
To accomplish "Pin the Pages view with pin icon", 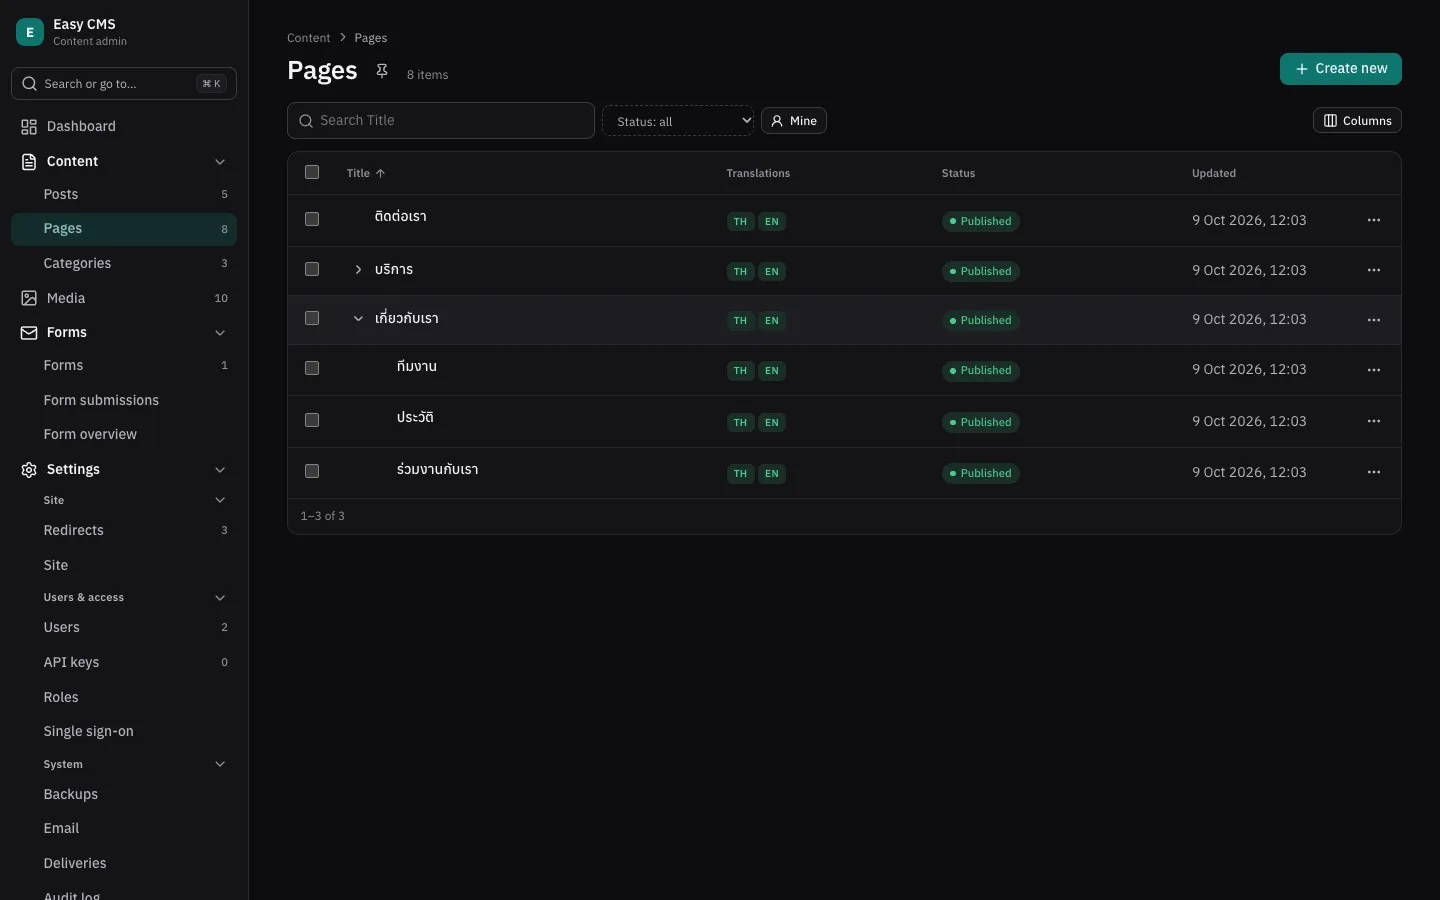I will tap(382, 71).
